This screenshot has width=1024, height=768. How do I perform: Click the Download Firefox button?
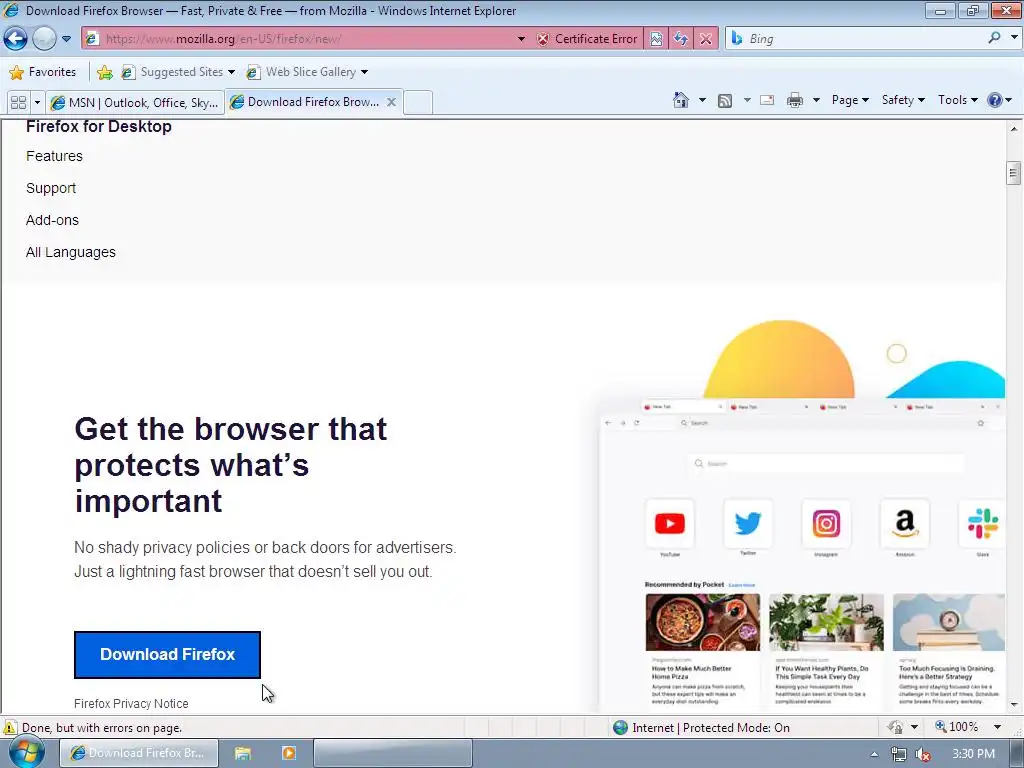coord(167,654)
